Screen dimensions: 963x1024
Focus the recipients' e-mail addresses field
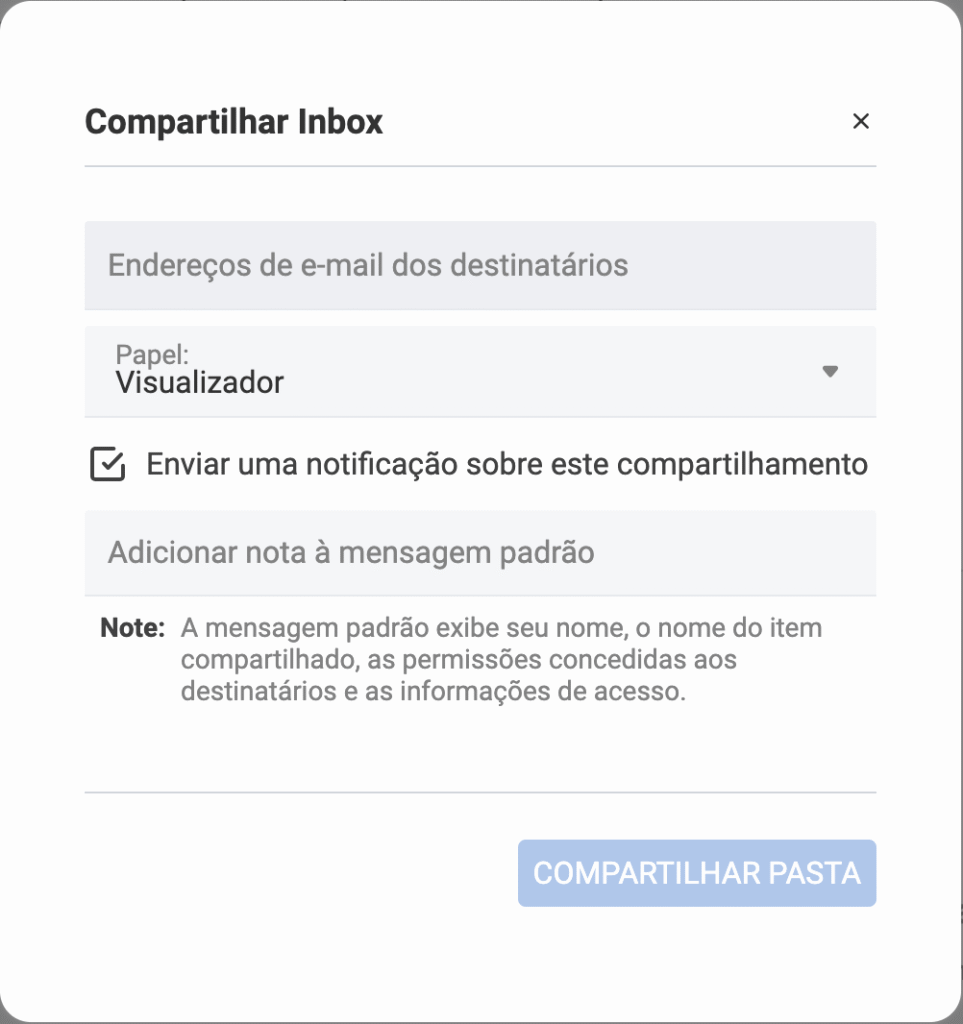(480, 266)
